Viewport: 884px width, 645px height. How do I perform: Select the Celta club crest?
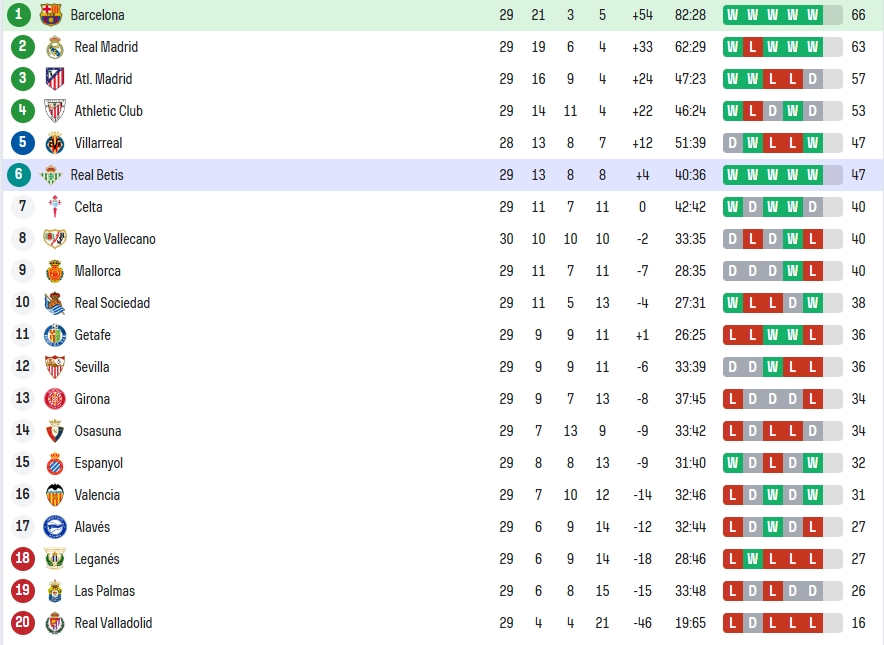coord(55,207)
